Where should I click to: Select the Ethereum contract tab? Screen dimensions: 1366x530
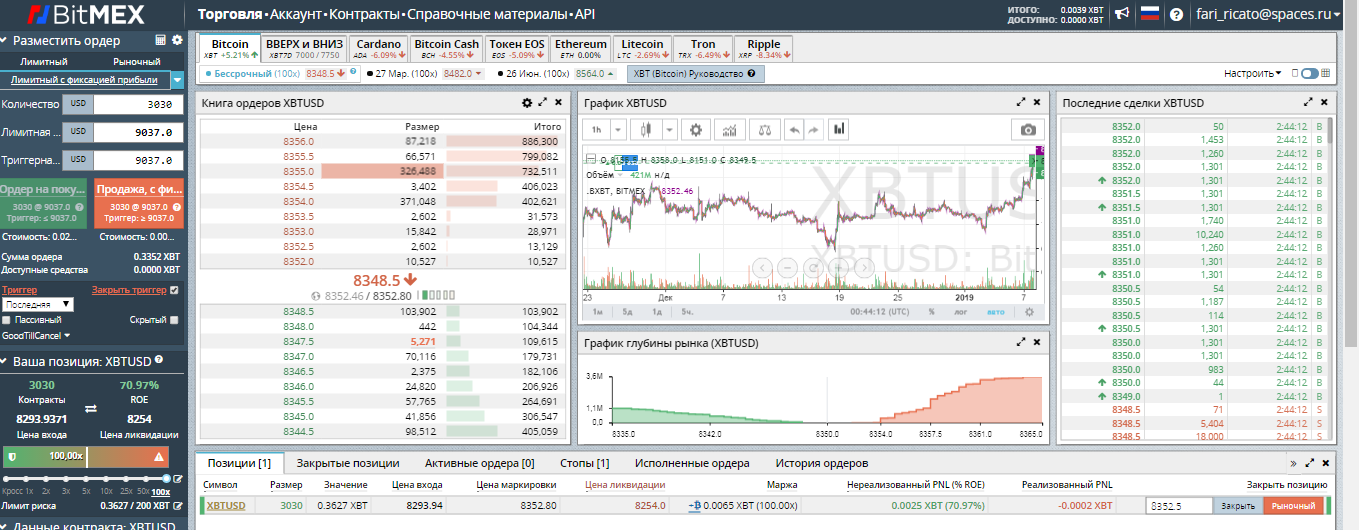[580, 49]
